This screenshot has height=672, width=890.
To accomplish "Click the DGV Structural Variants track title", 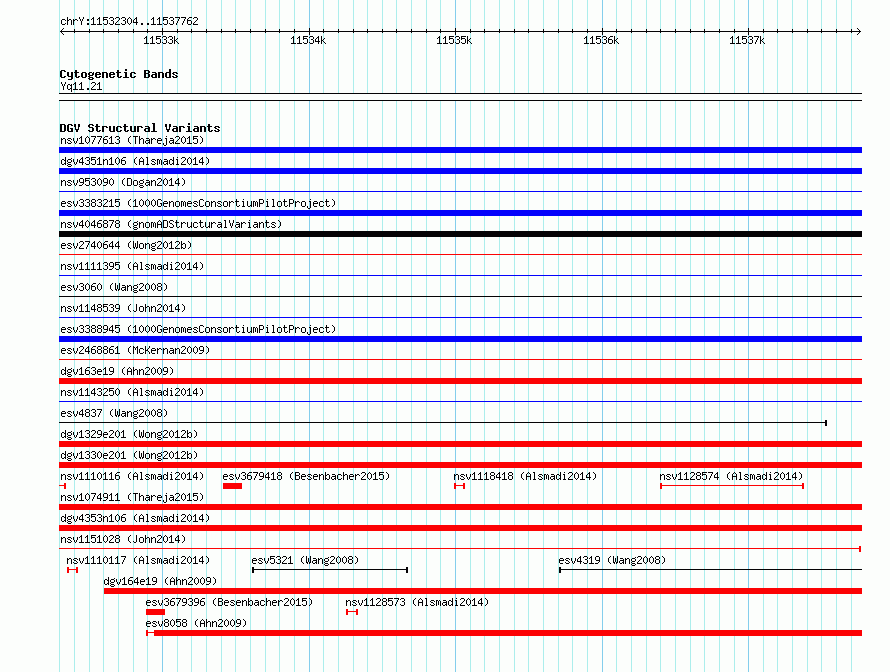I will (140, 128).
